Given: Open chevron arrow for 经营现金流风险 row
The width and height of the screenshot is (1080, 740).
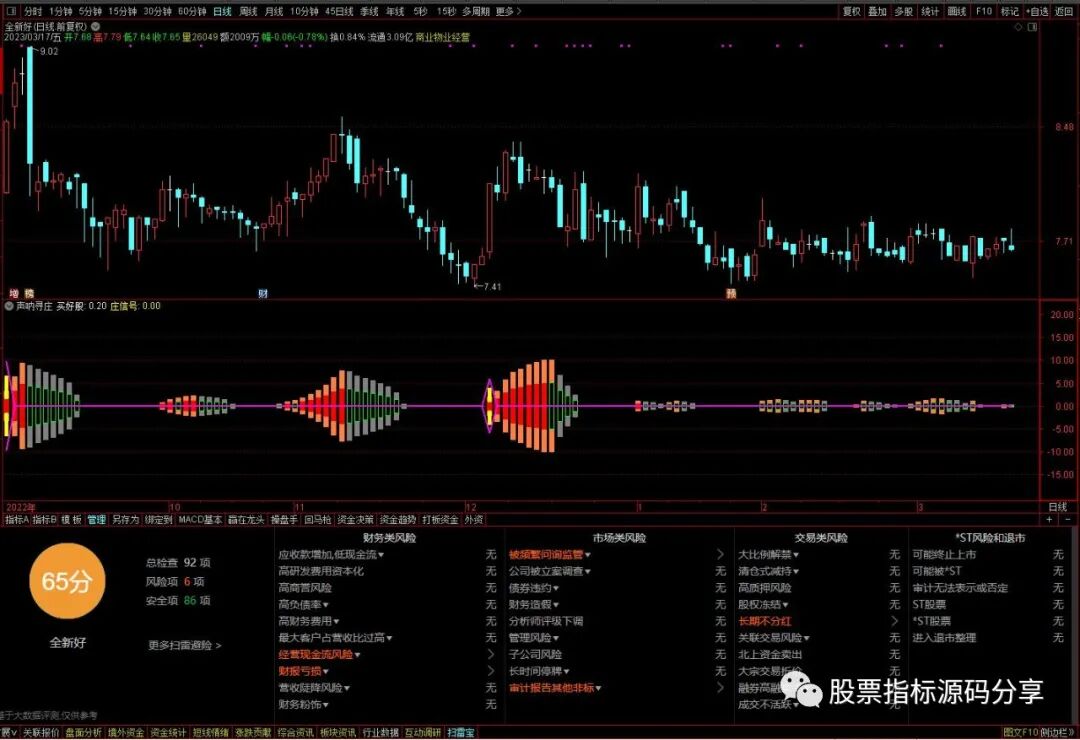Looking at the screenshot, I should click(x=491, y=655).
